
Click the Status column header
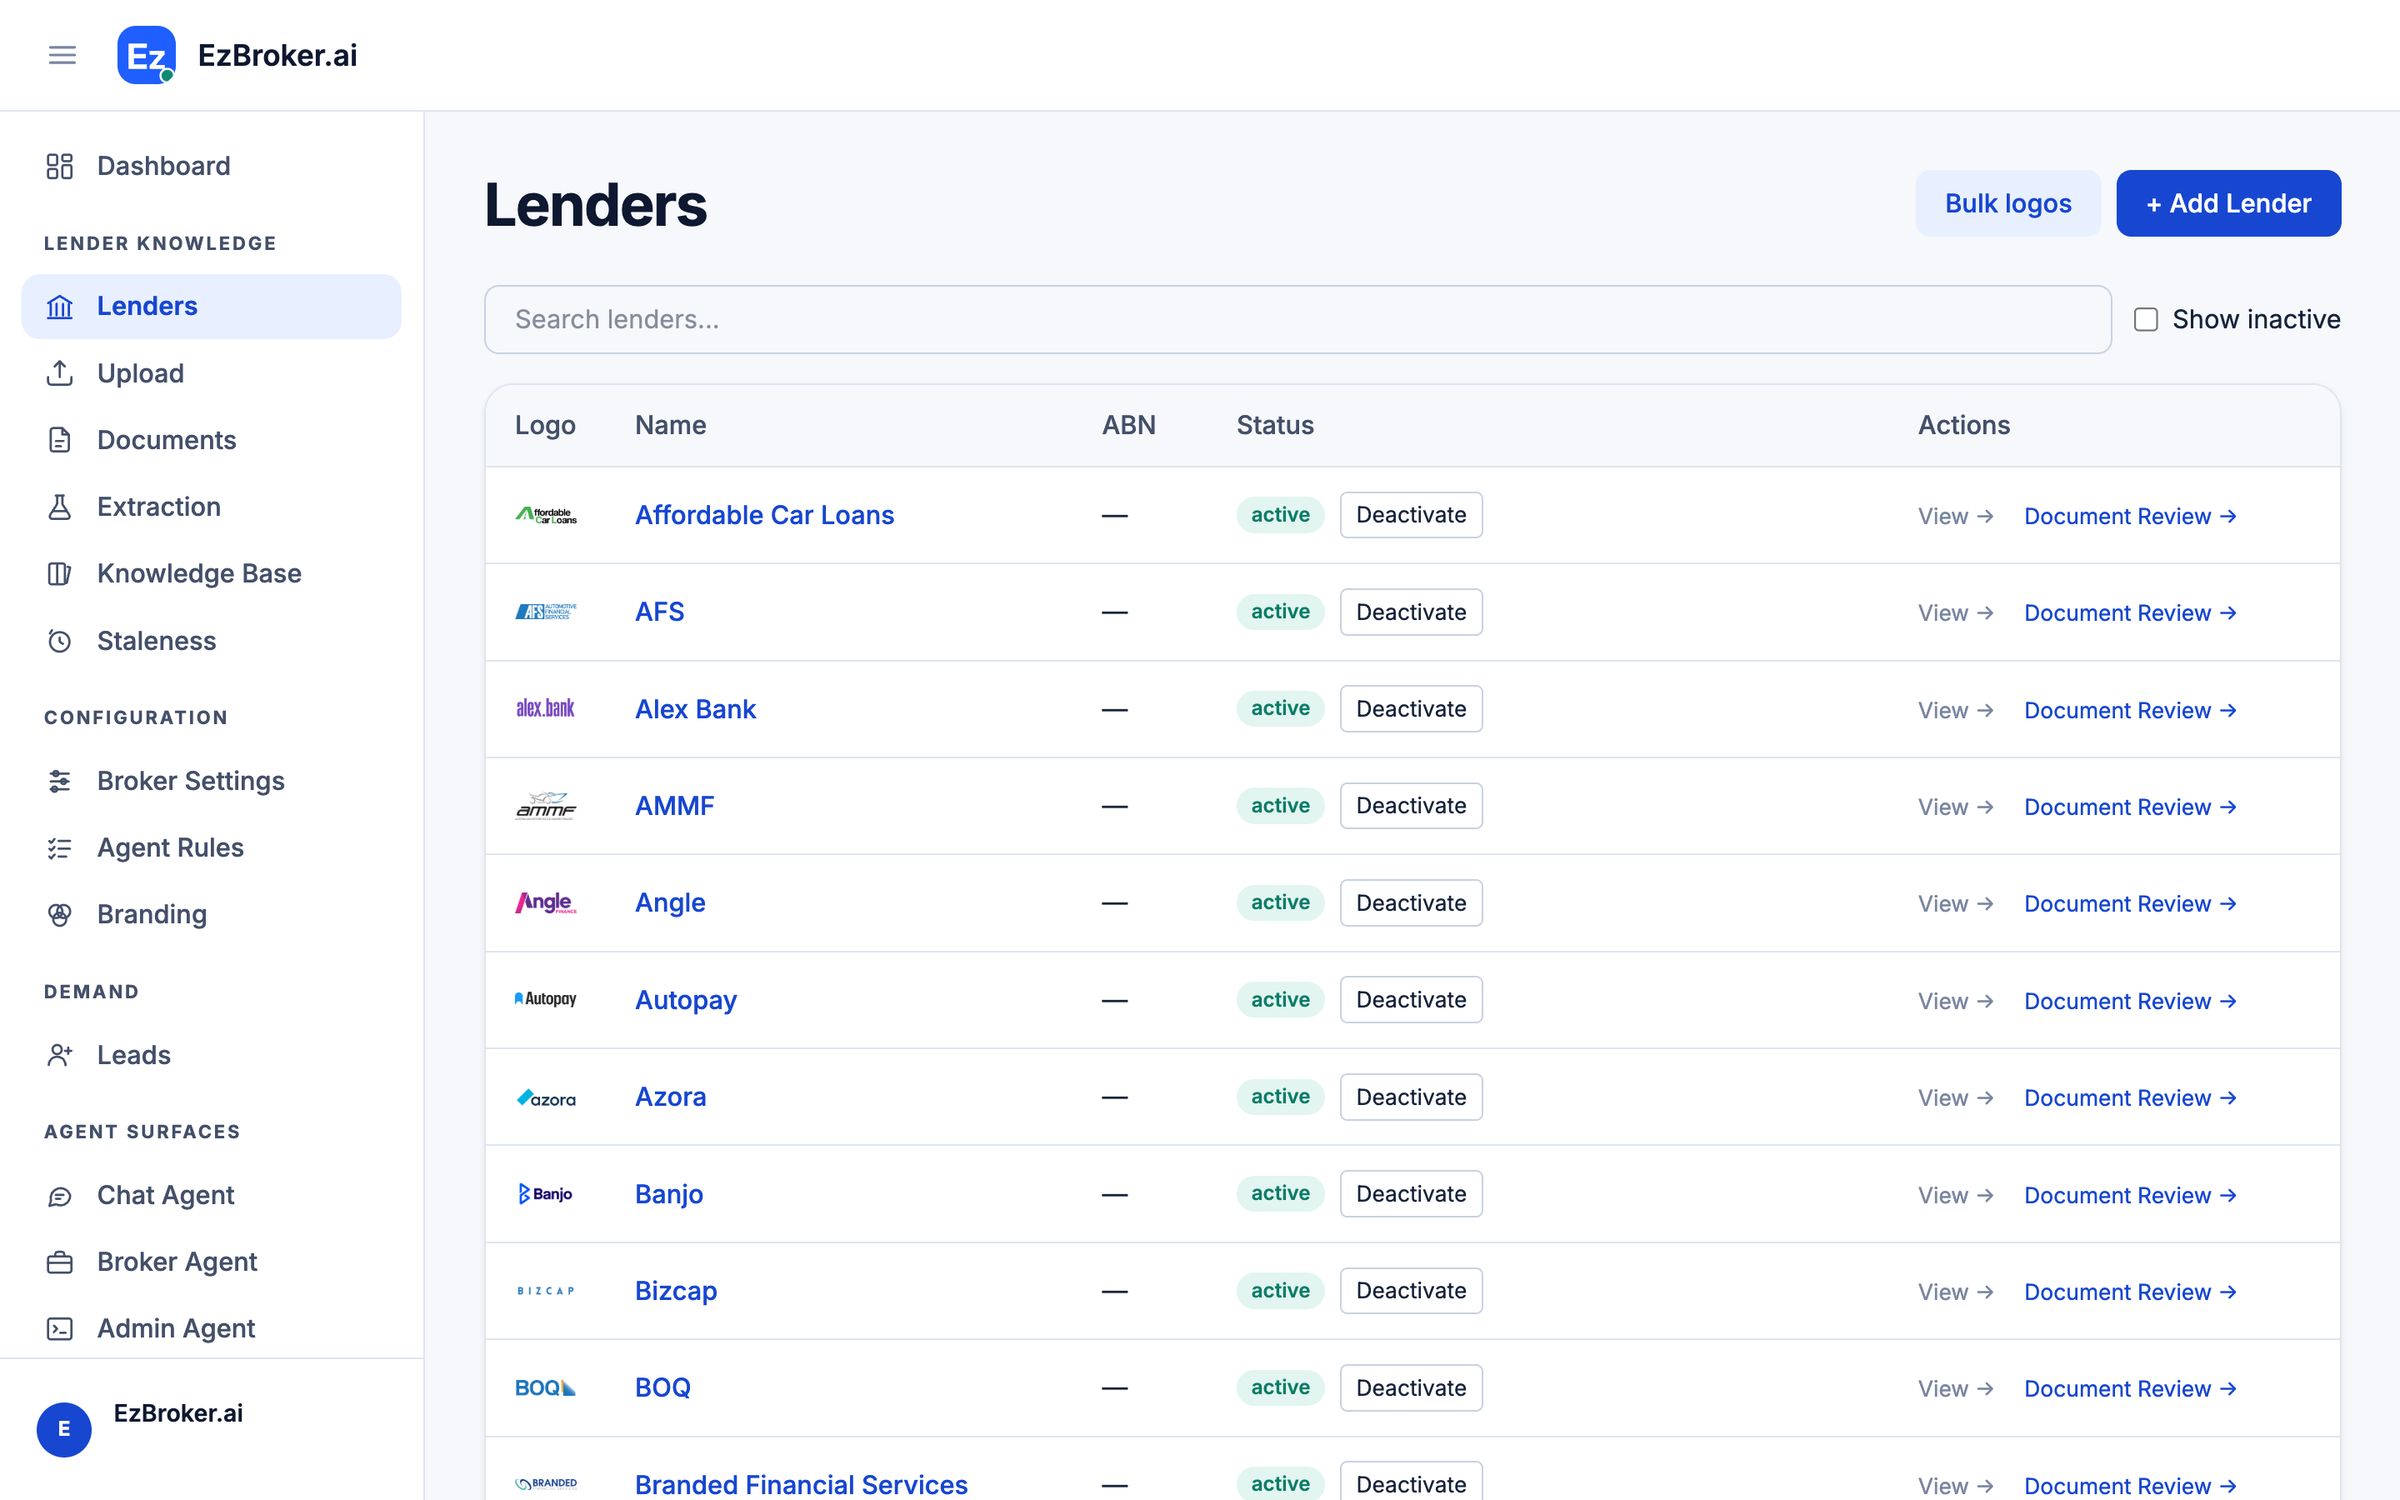pyautogui.click(x=1275, y=425)
